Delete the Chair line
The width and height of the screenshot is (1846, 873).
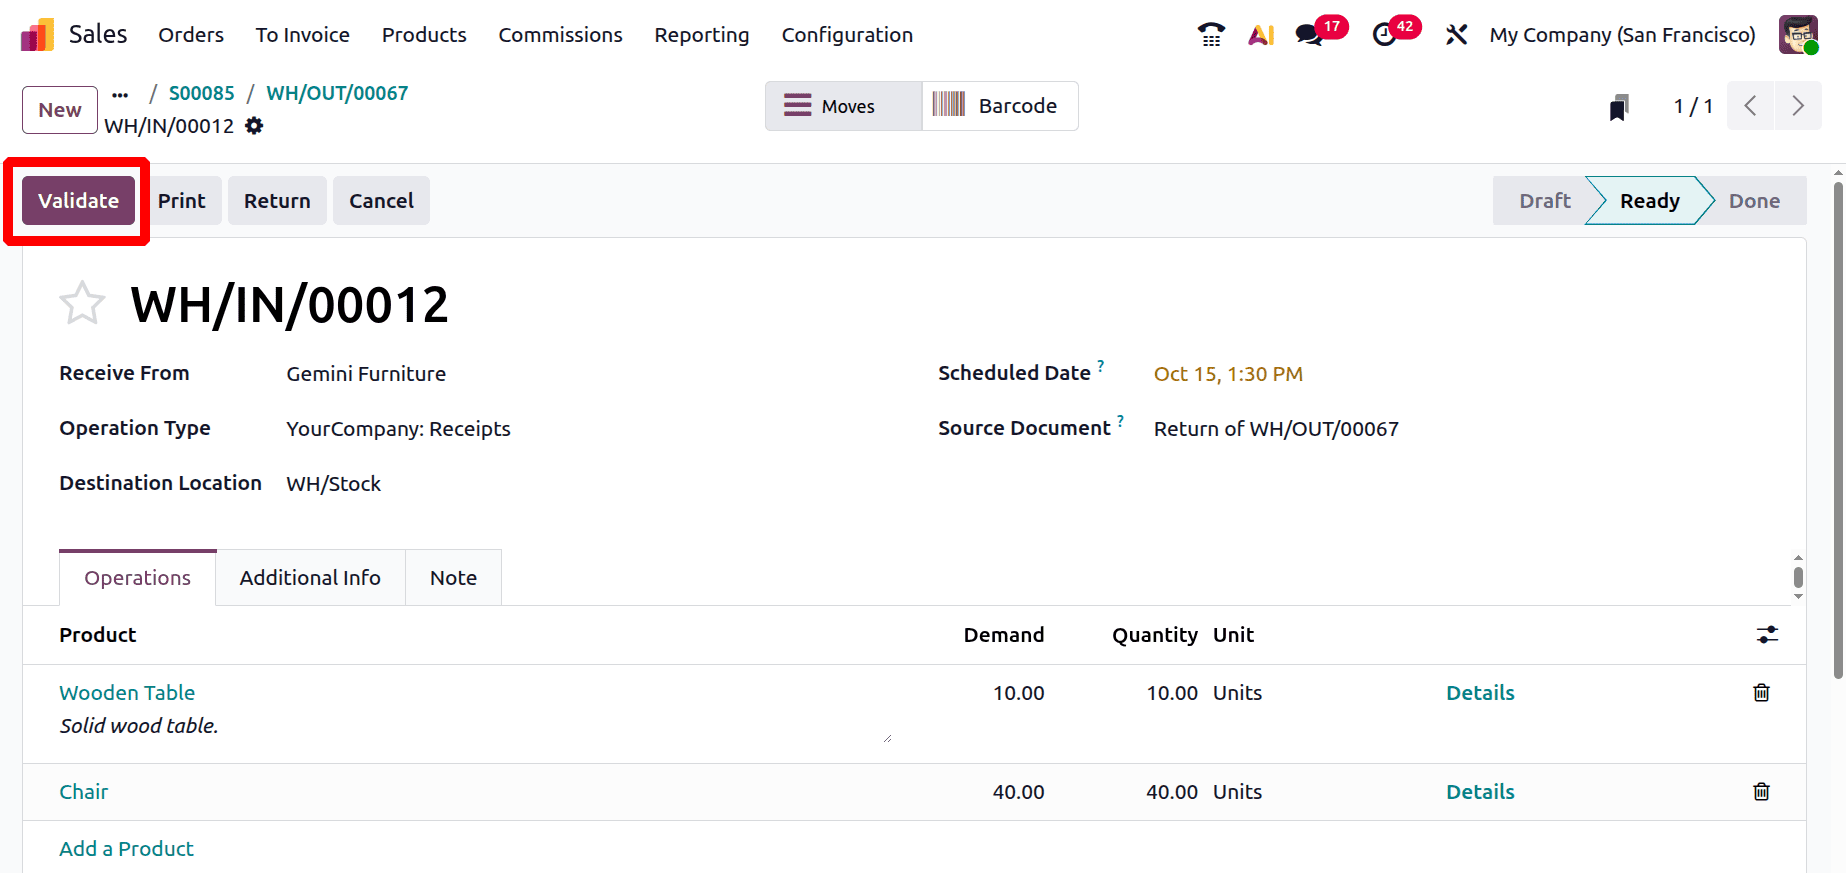point(1761,791)
